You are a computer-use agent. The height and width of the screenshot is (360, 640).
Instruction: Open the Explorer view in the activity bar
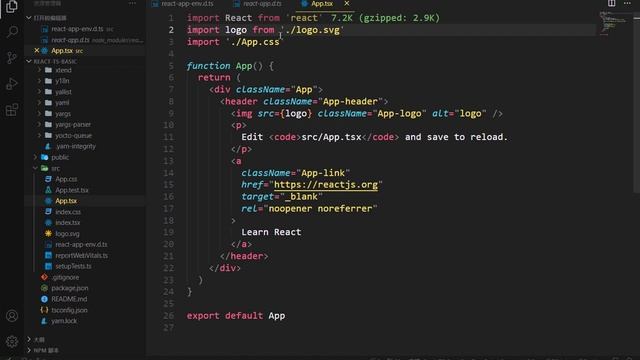tap(11, 7)
